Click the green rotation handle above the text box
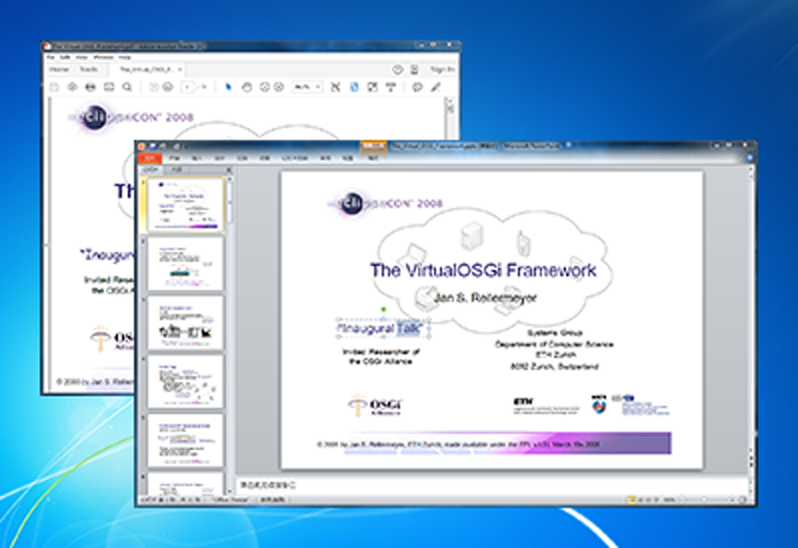798x548 pixels. pos(383,309)
